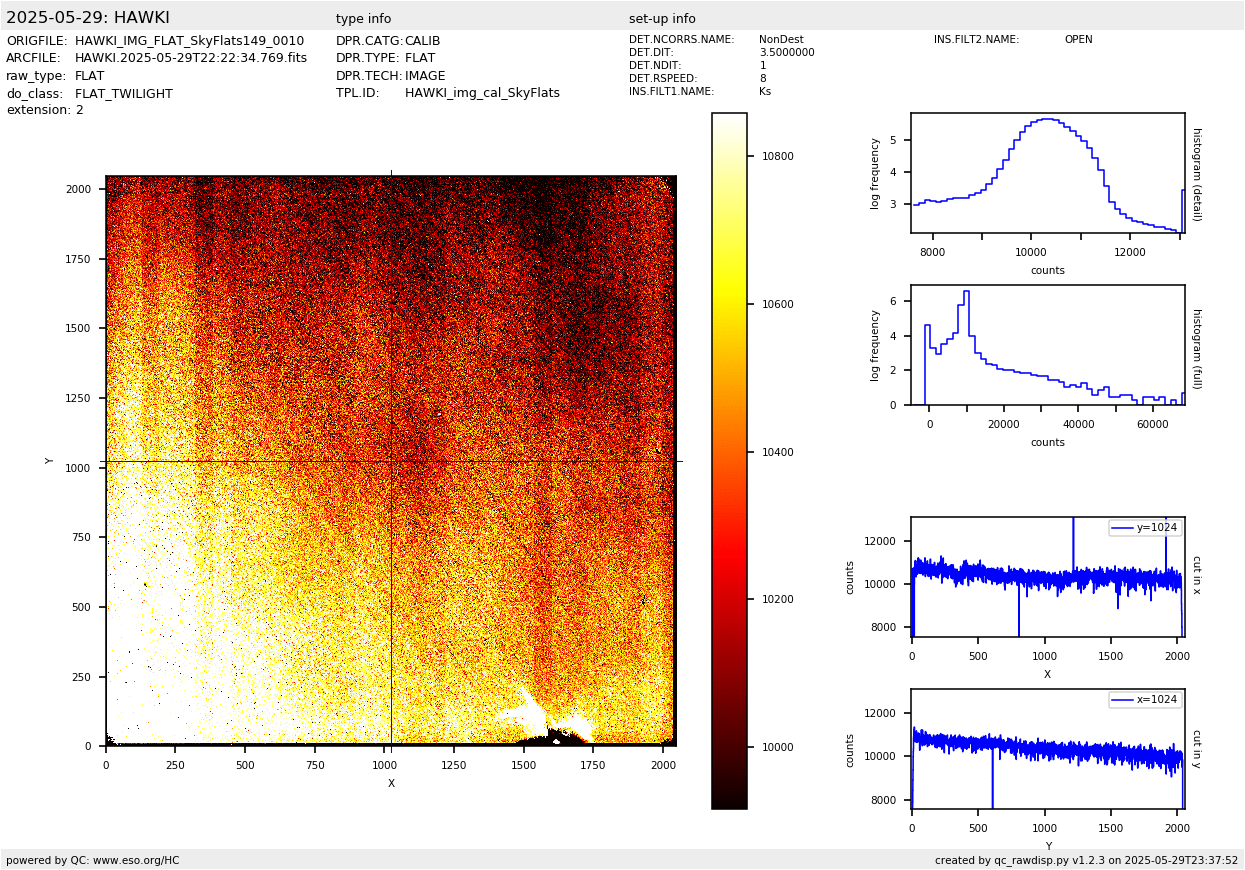1245x870 pixels.
Task: Click the qc_rawdisp.py creation note in footer
Action: pyautogui.click(x=1086, y=860)
